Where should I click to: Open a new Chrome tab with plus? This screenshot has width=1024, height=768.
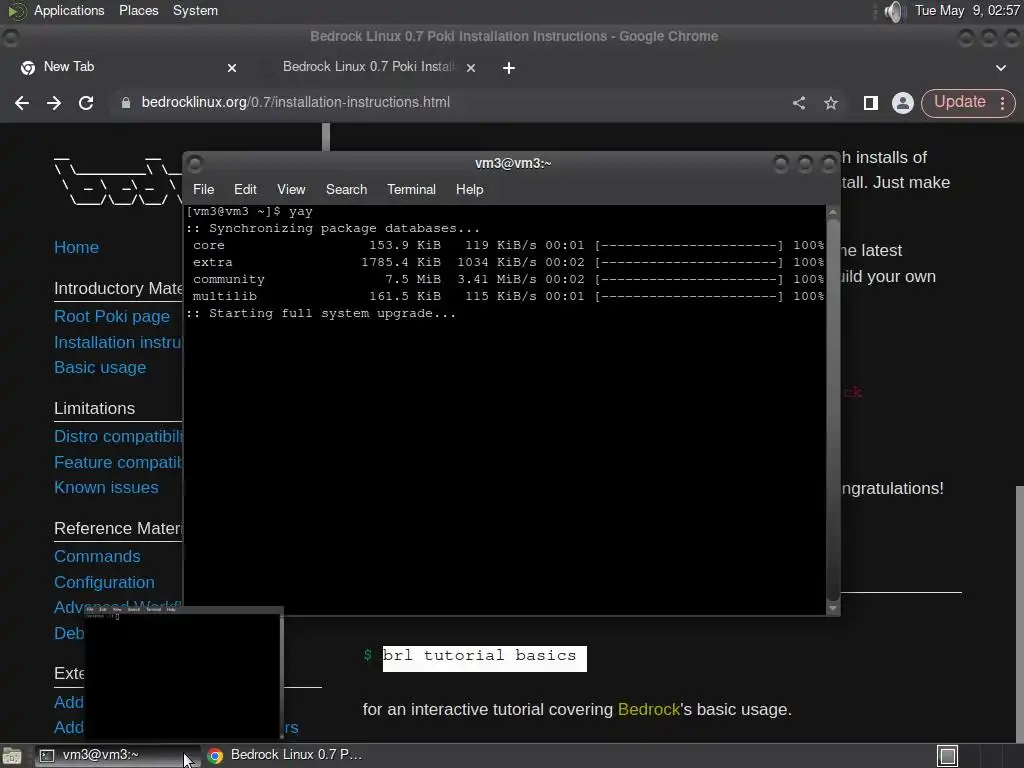(x=509, y=67)
